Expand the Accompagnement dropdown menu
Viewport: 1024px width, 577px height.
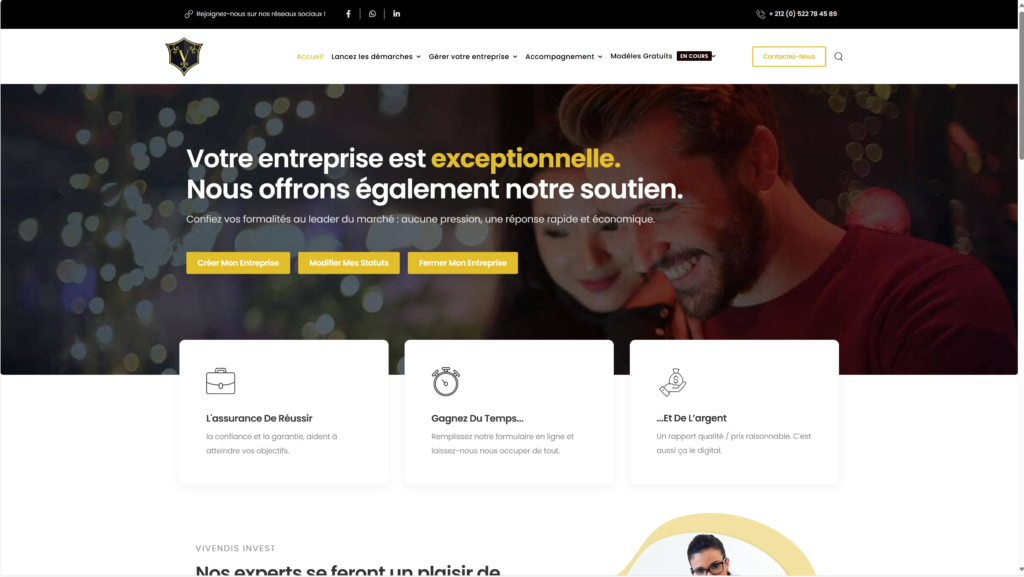[x=564, y=57]
